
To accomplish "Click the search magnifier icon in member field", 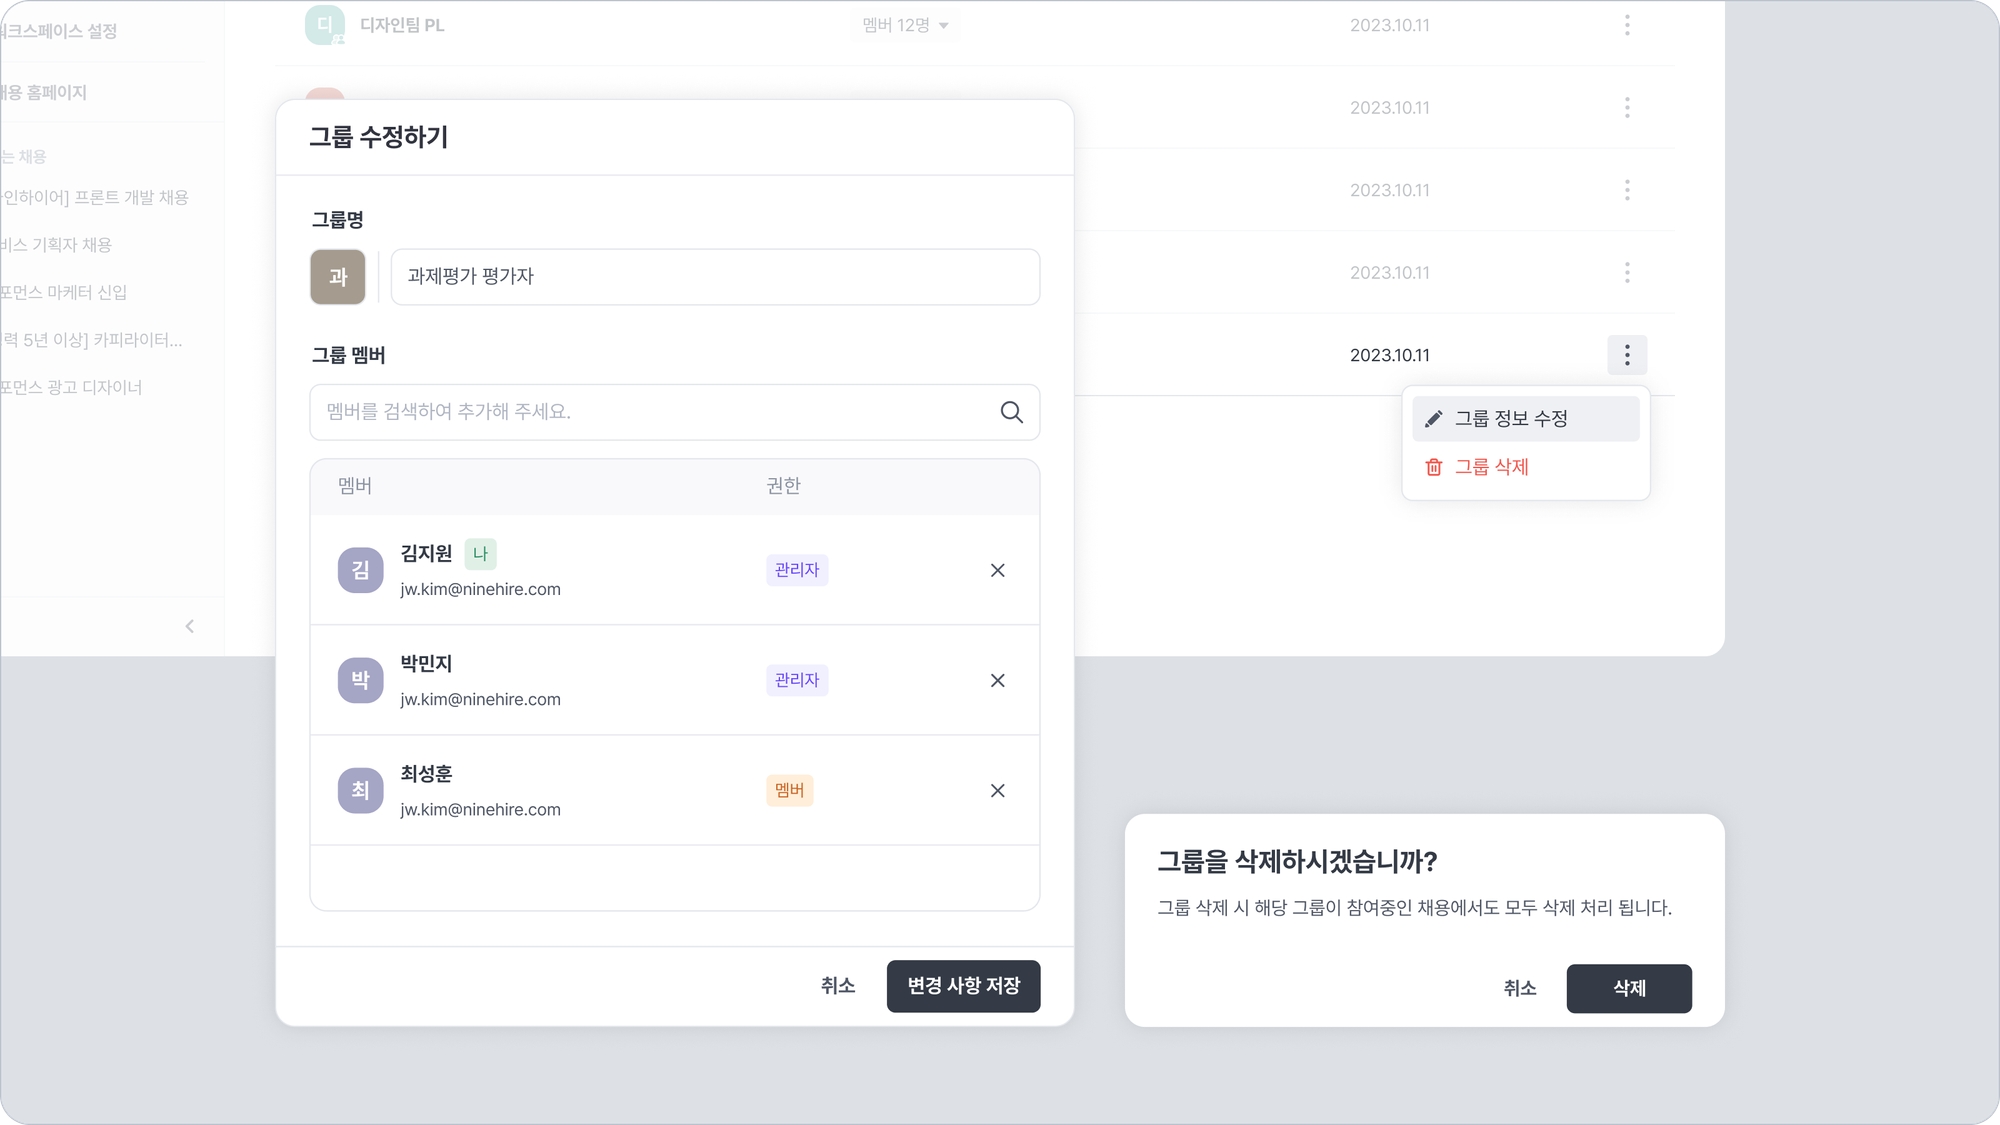I will [1011, 412].
